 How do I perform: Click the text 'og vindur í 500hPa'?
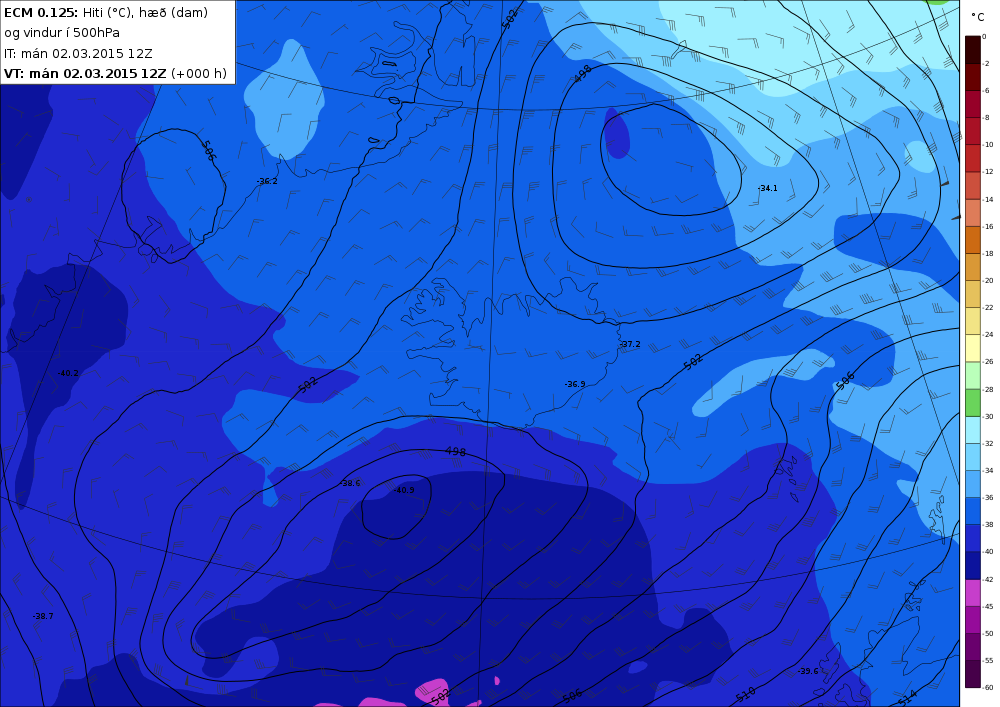(x=62, y=33)
